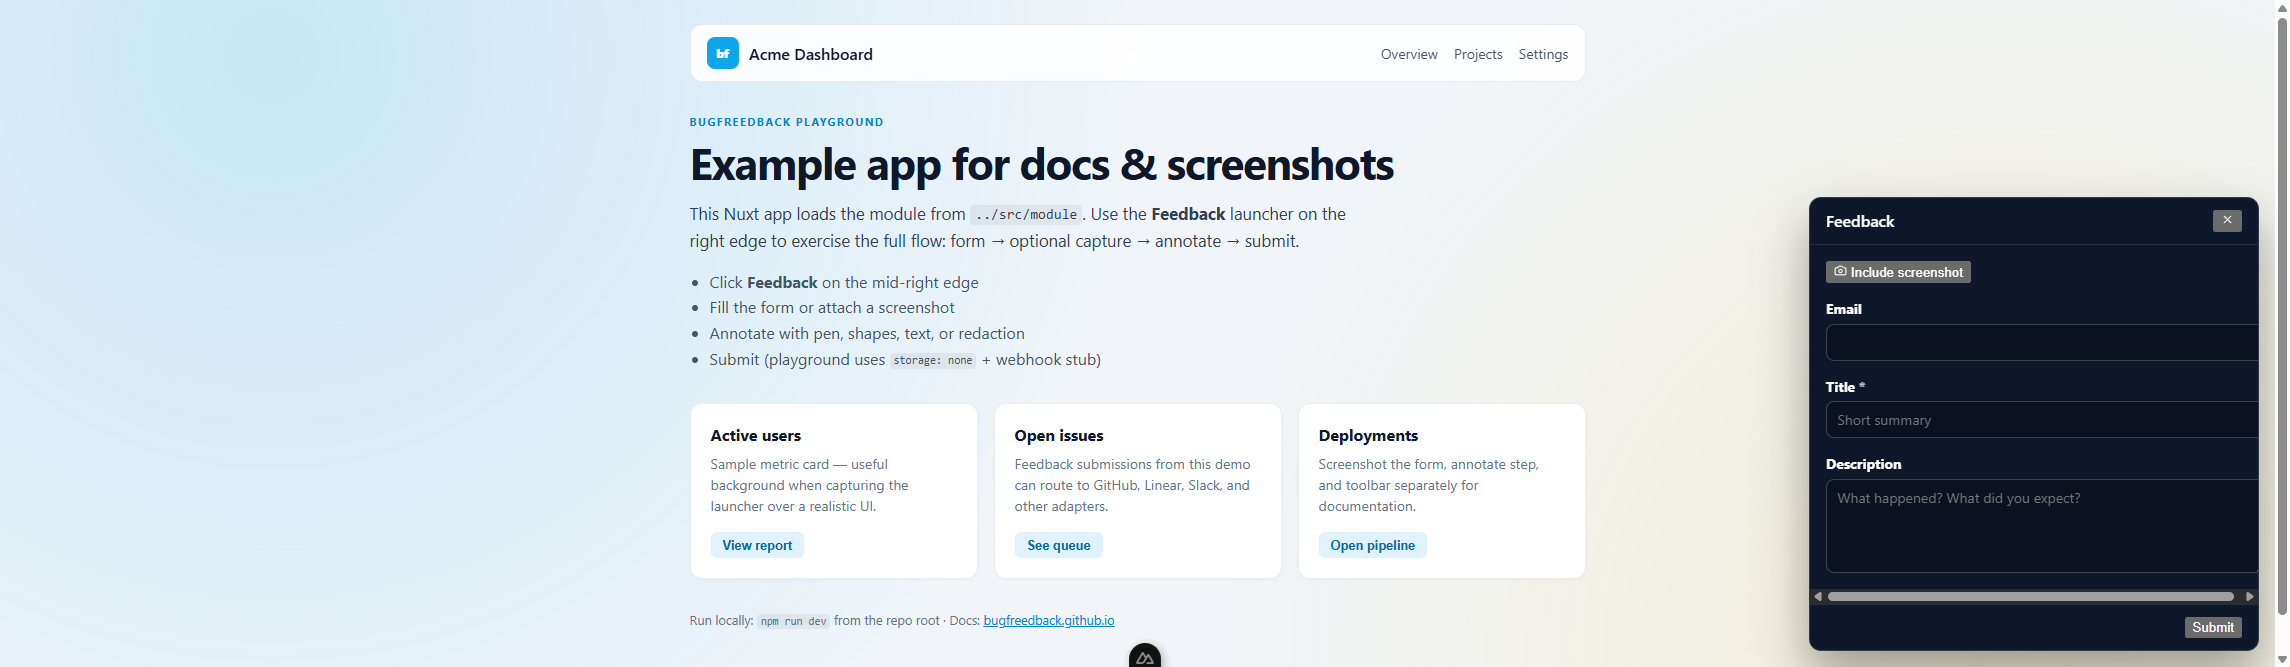This screenshot has width=2290, height=667.
Task: Click the page scrollbar down arrow
Action: pos(2281,659)
